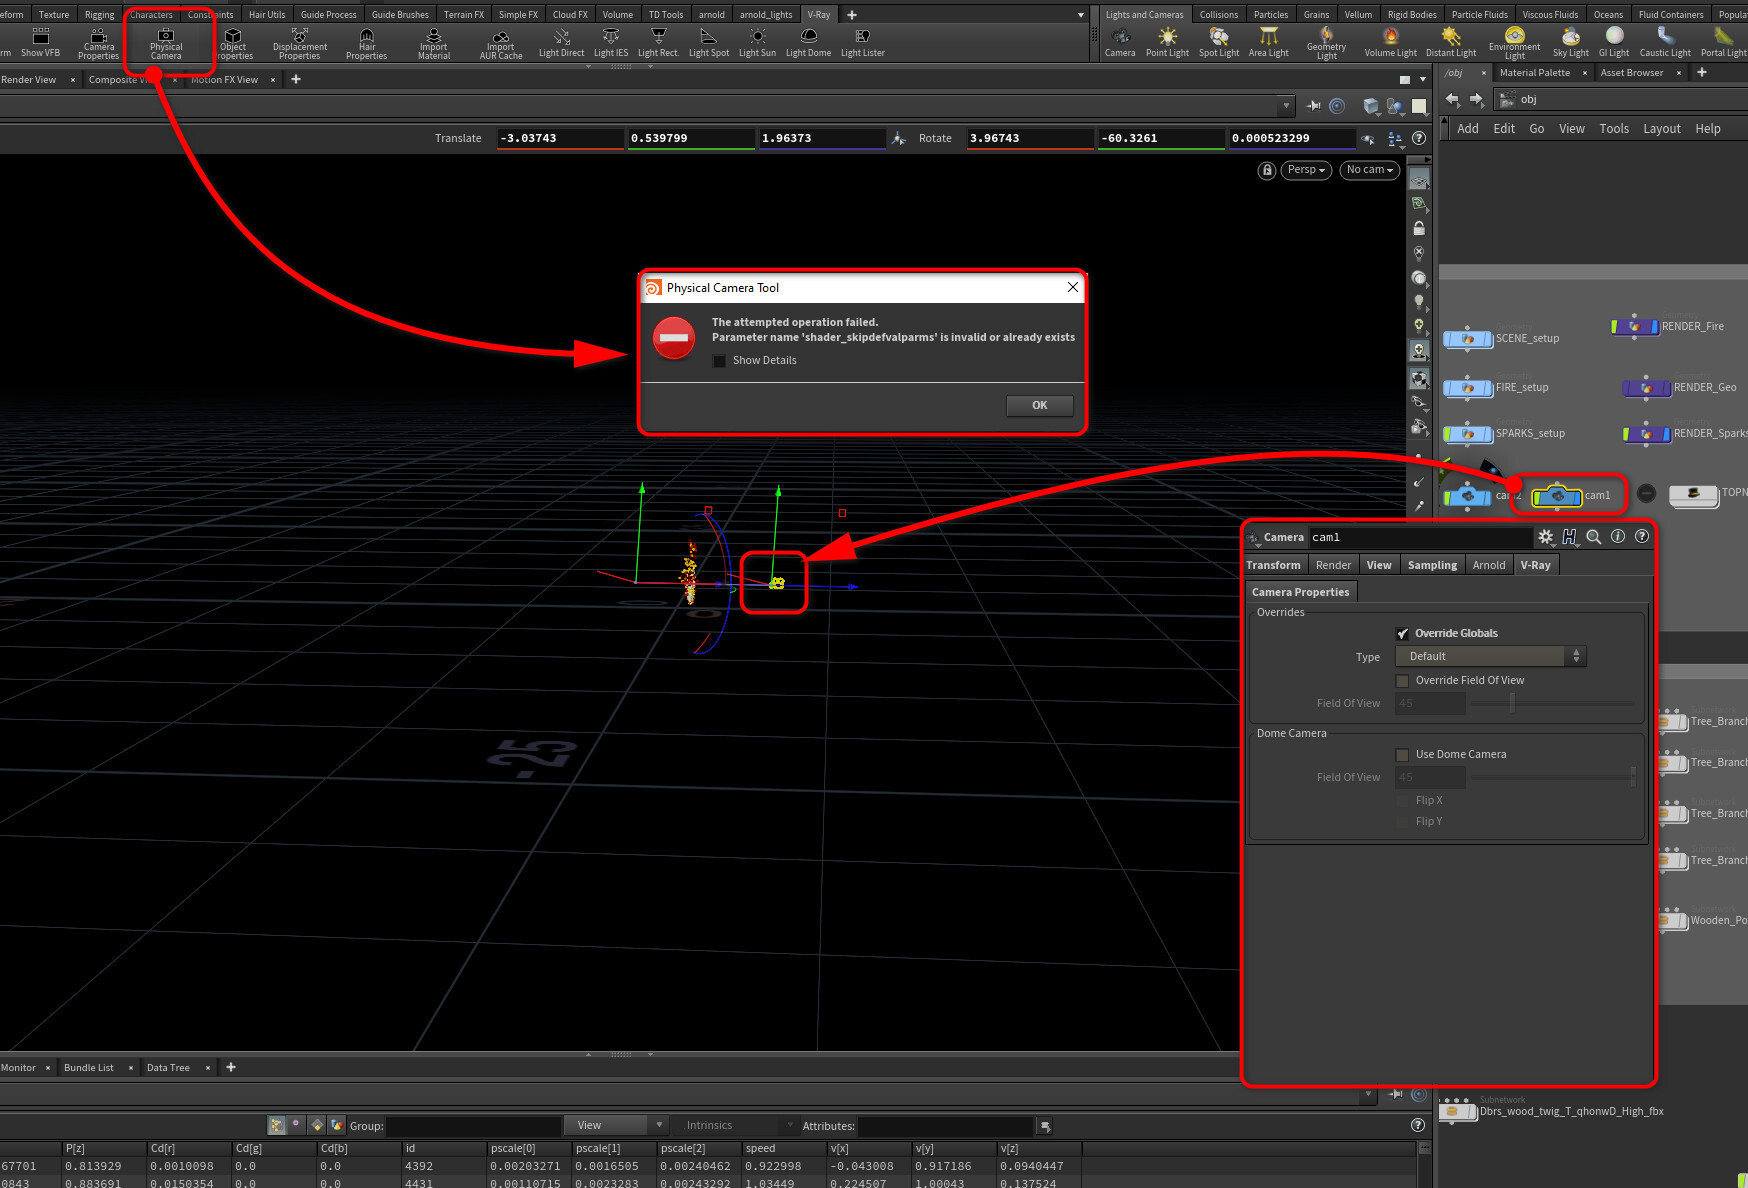Add an Environment Light from the shelf
This screenshot has height=1188, width=1748.
pos(1514,44)
